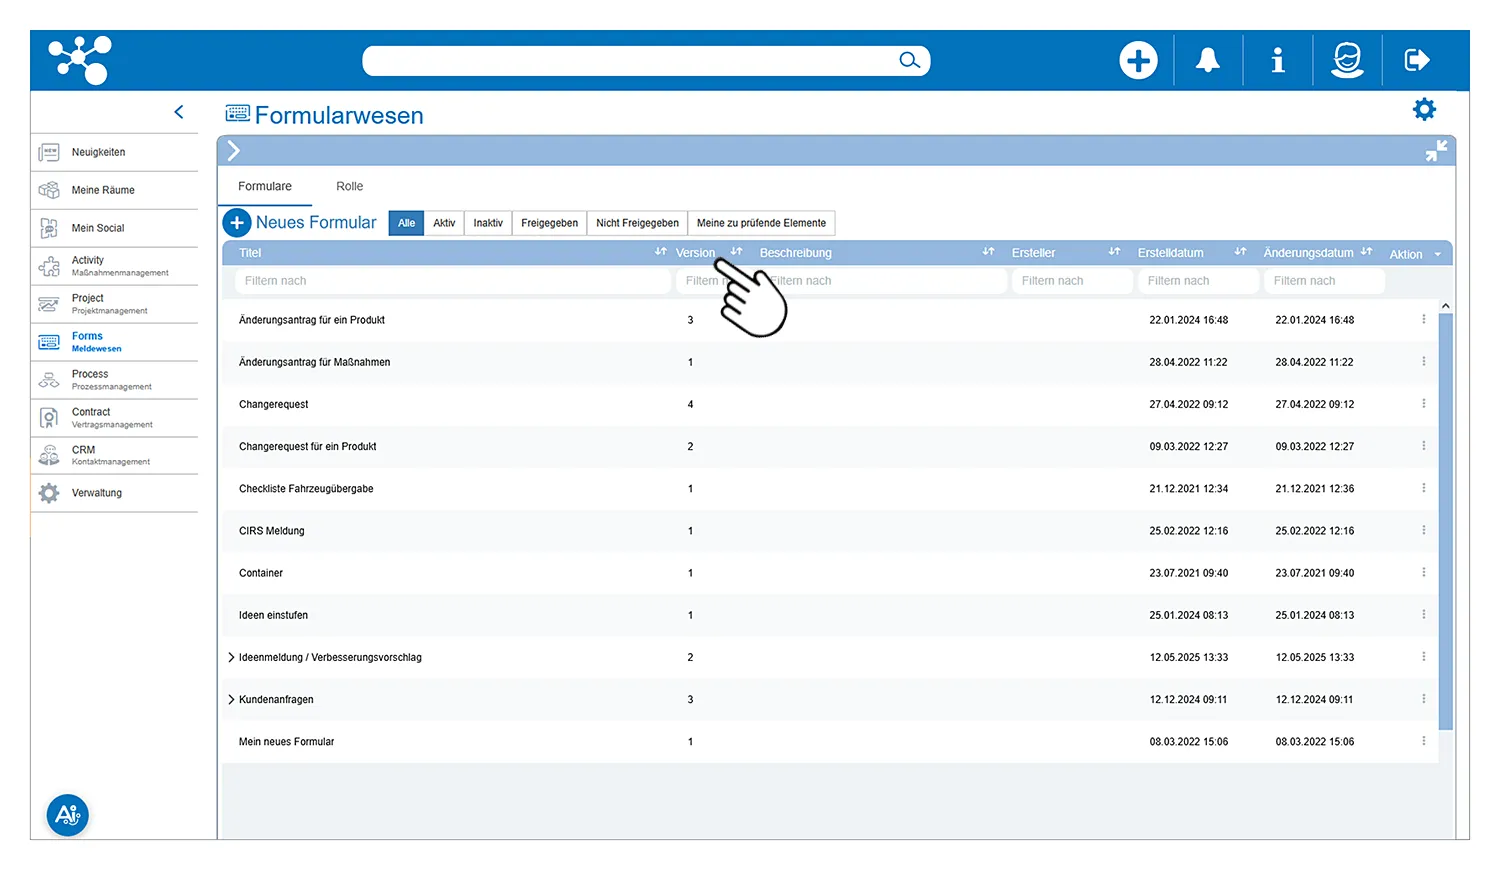Select the Aktiv filter toggle

click(x=444, y=223)
